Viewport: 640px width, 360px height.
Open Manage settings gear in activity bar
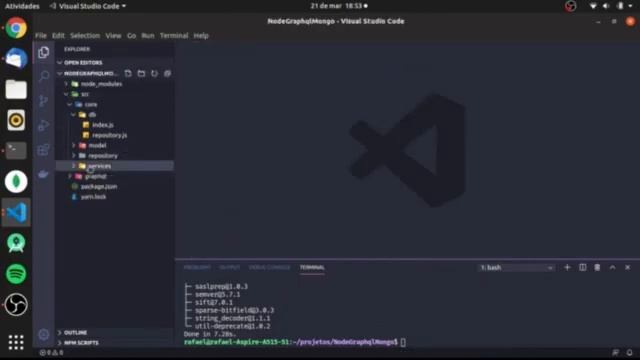coord(44,335)
